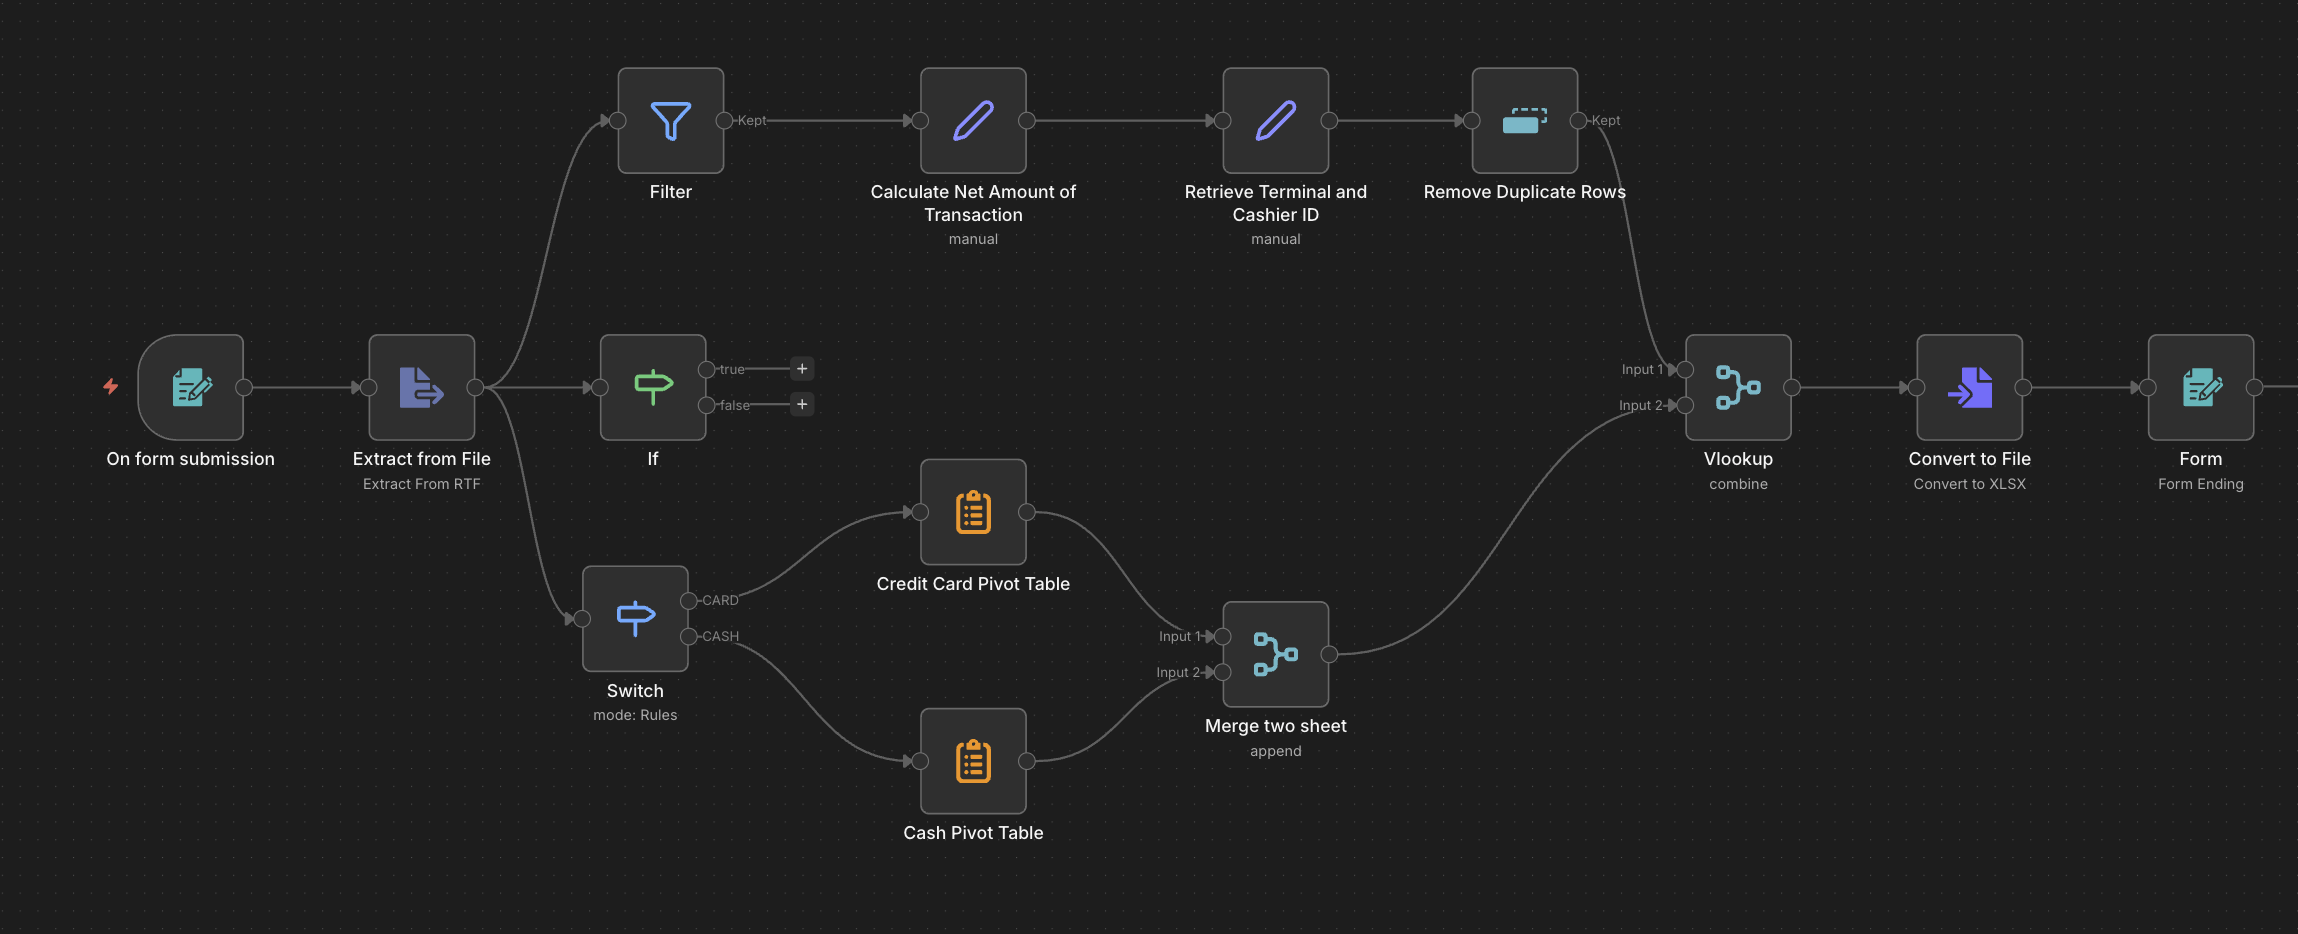Click the If true output connector
This screenshot has height=934, width=2298.
pos(706,369)
